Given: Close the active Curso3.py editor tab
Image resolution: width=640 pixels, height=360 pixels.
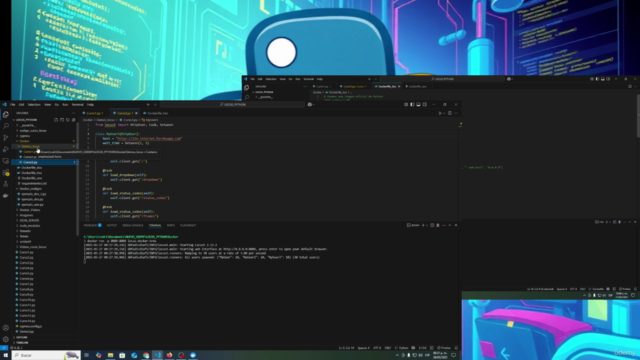Looking at the screenshot, I should 136,113.
